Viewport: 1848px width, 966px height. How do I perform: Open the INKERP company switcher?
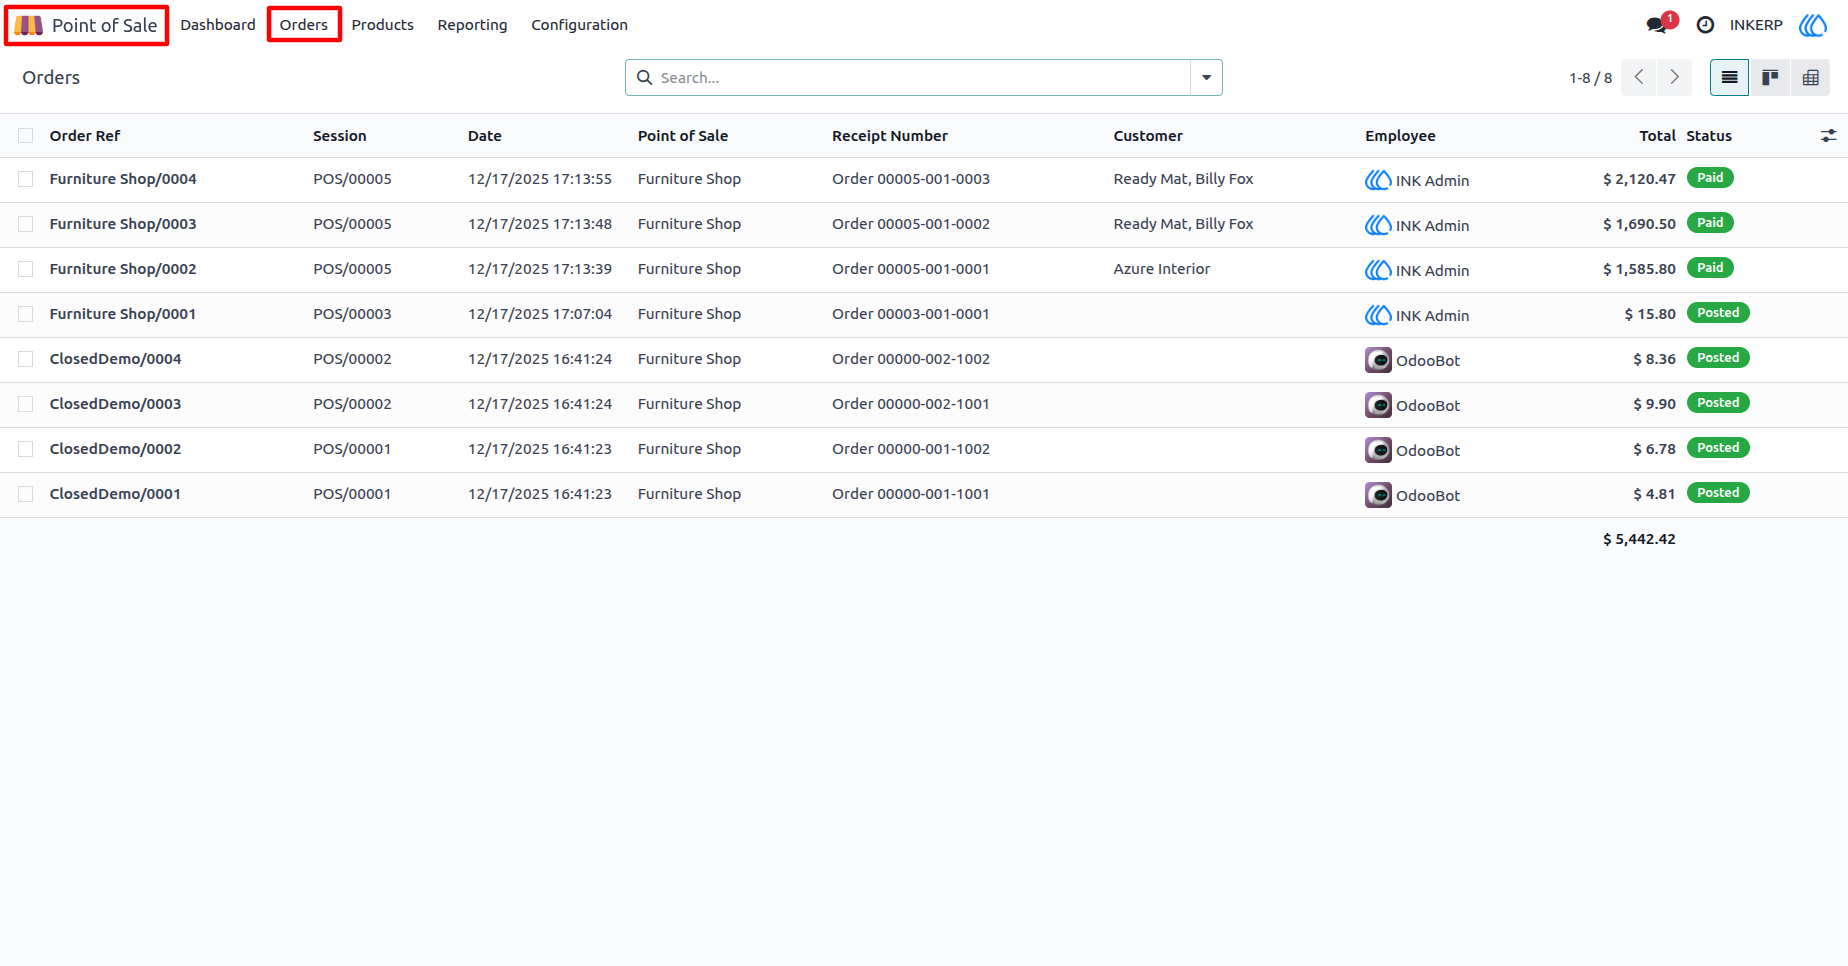[1756, 25]
